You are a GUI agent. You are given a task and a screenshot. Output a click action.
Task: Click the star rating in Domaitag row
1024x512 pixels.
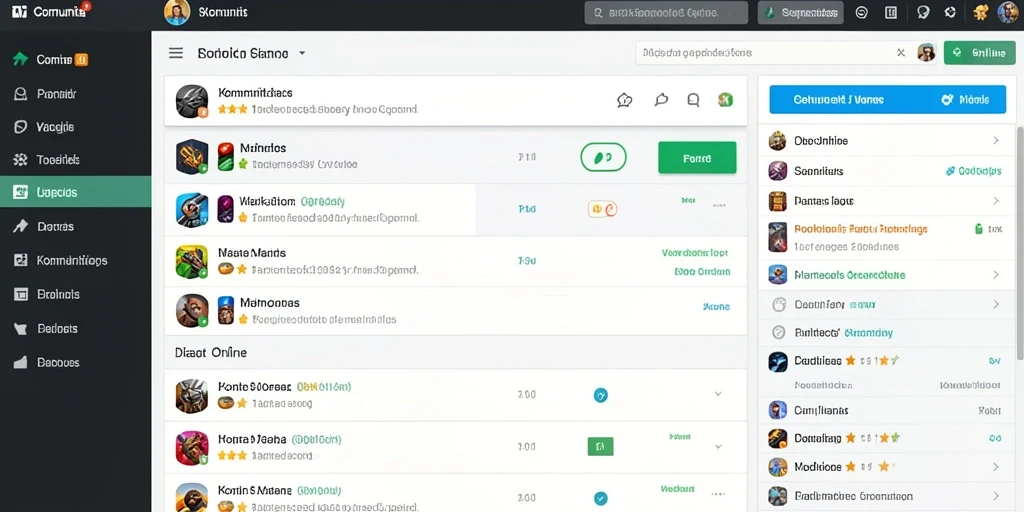873,438
